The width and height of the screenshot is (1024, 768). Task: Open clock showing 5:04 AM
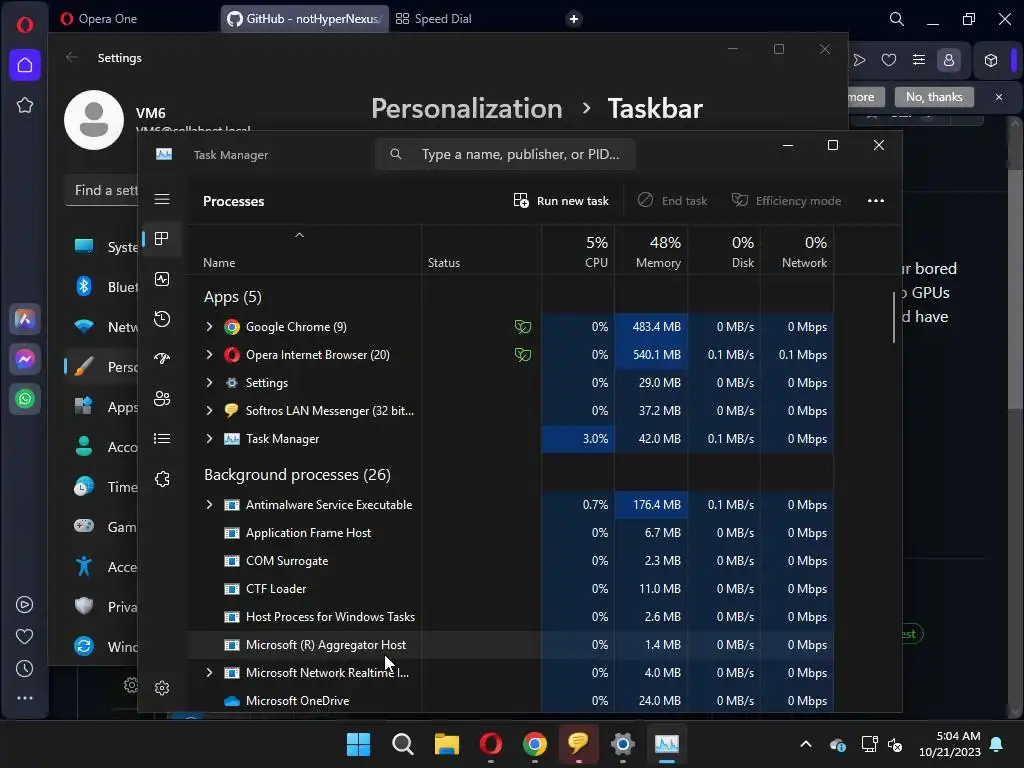[x=950, y=744]
